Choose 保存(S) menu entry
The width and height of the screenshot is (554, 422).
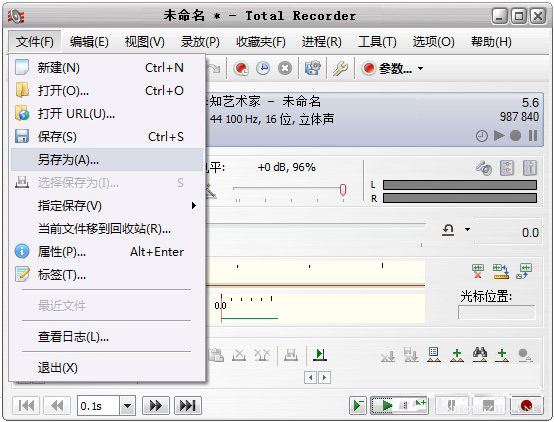pyautogui.click(x=107, y=137)
